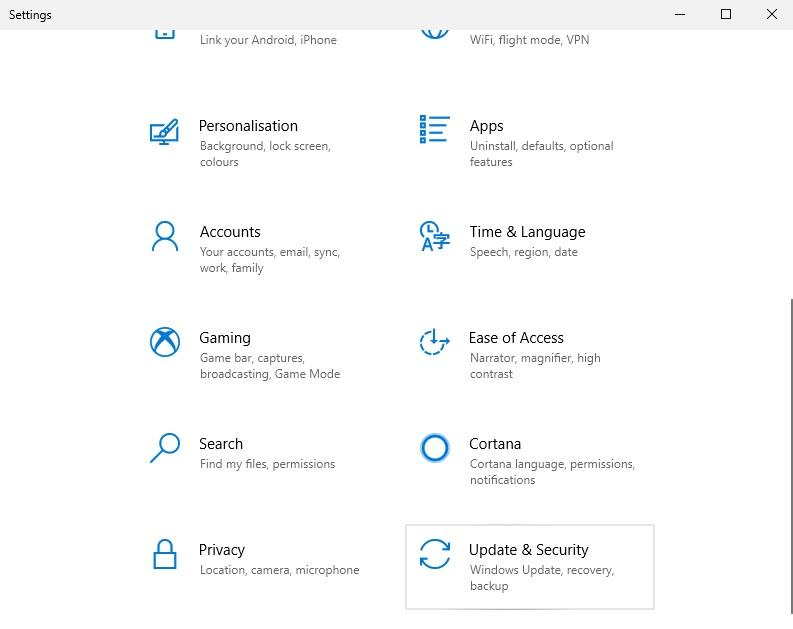Click the Update & Security refresh-arrows icon
793x629 pixels.
(434, 554)
